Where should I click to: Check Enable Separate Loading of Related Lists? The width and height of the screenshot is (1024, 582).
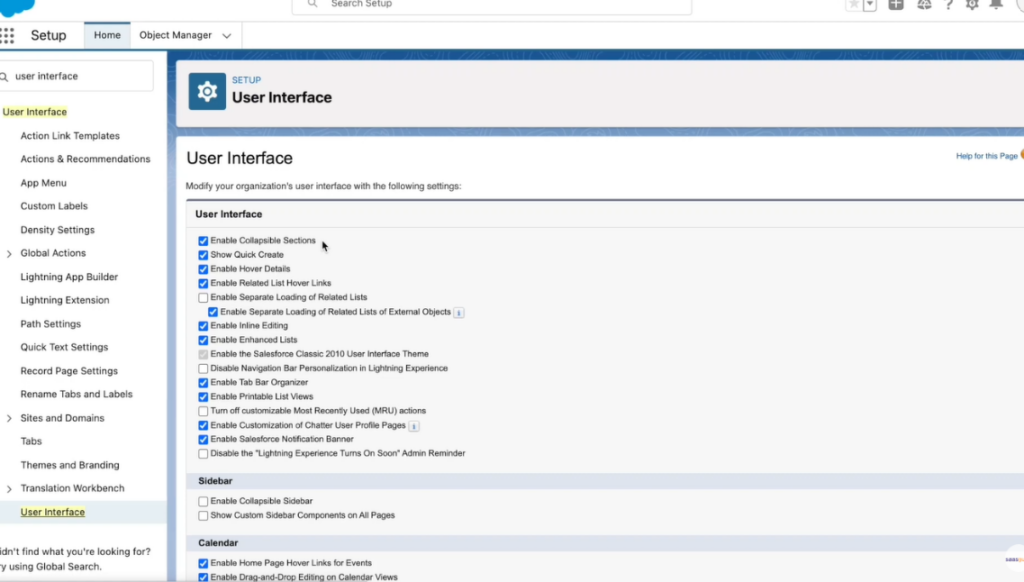203,298
